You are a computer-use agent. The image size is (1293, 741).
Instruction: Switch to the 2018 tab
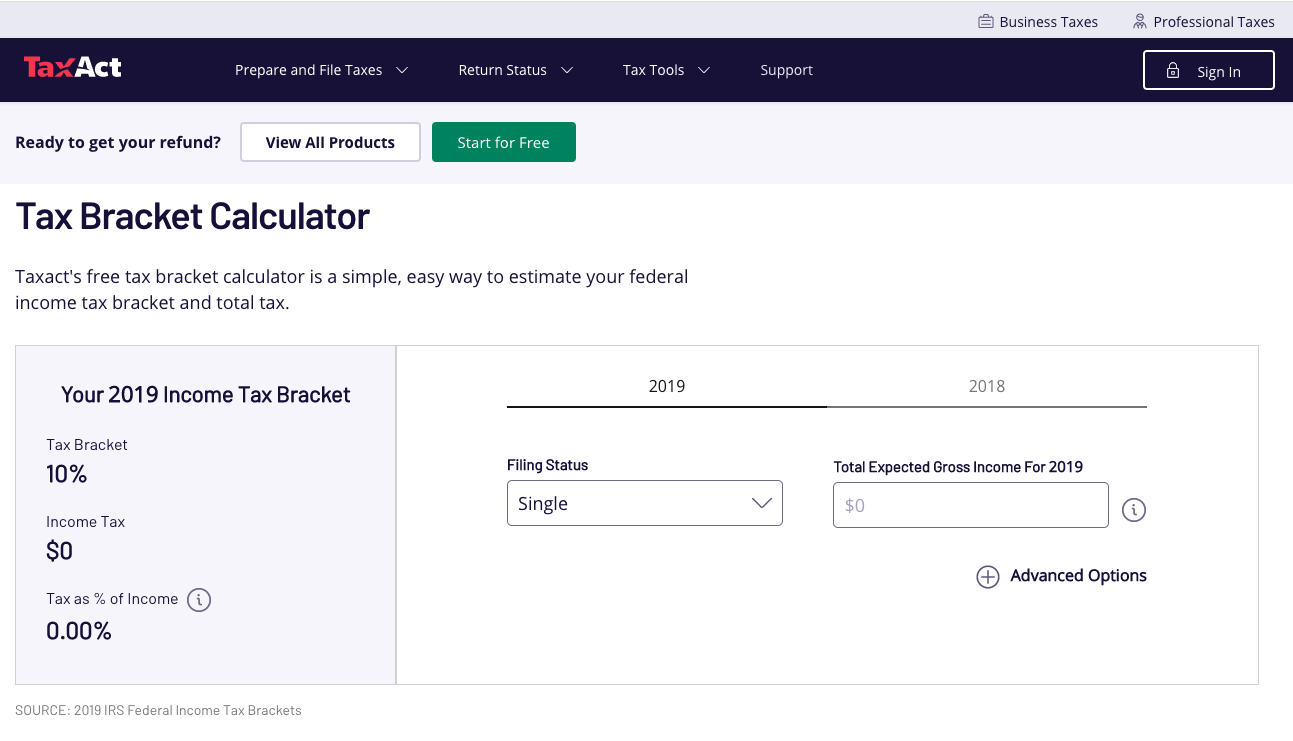(987, 387)
